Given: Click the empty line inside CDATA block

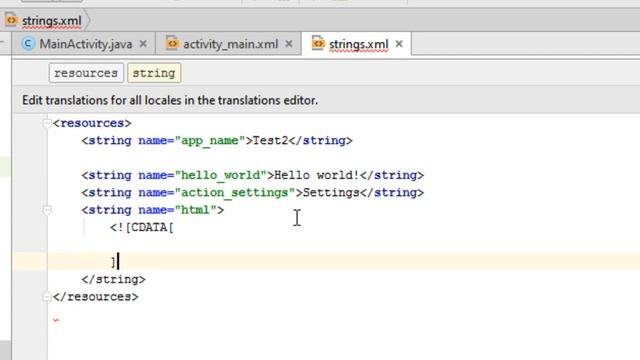Looking at the screenshot, I should (343, 244).
